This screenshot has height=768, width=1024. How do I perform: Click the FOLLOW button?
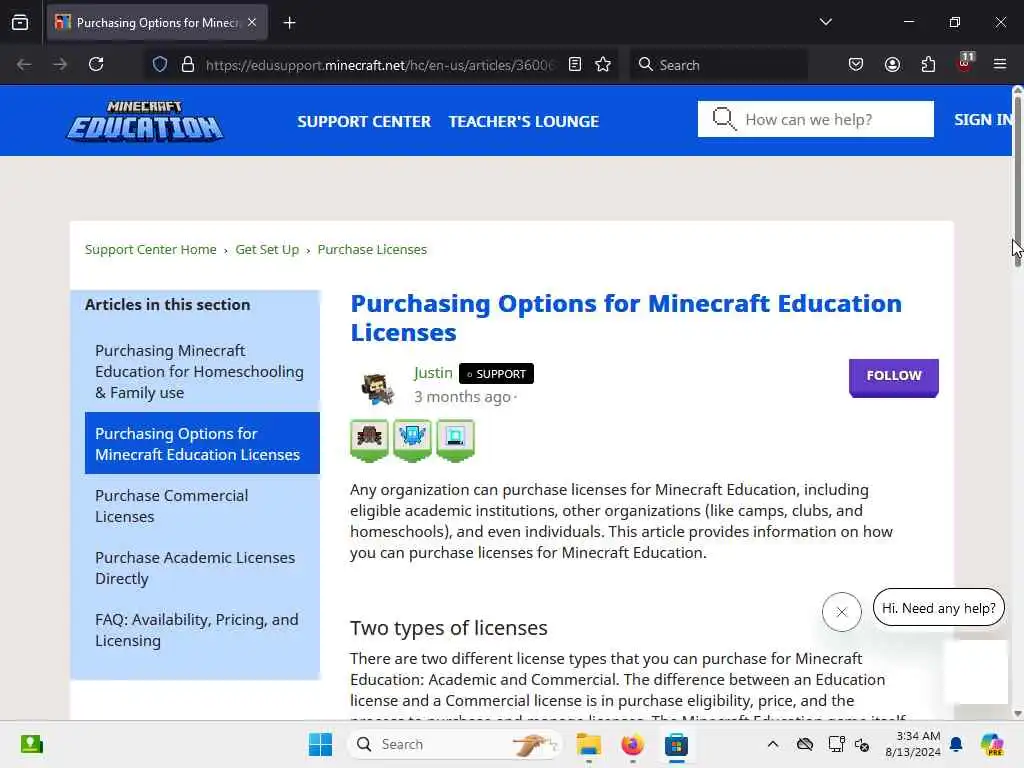click(x=893, y=377)
